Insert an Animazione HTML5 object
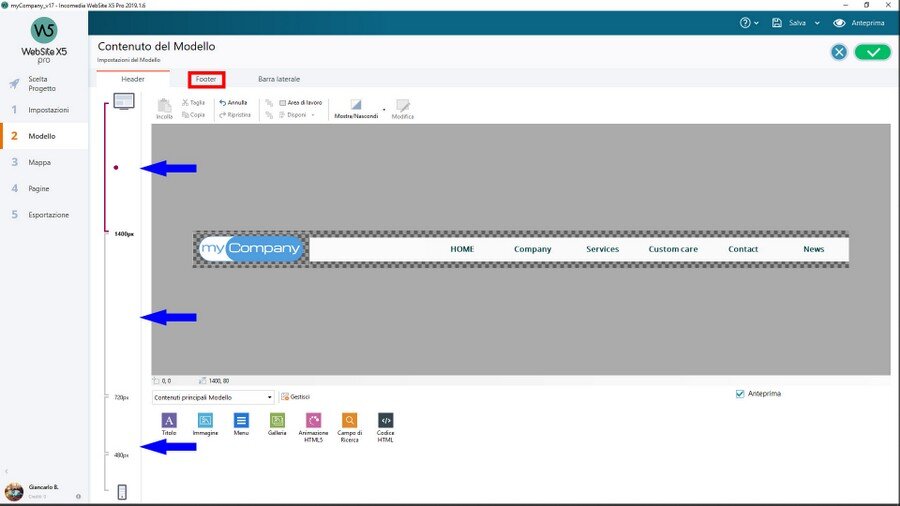This screenshot has width=900, height=506. pos(313,421)
